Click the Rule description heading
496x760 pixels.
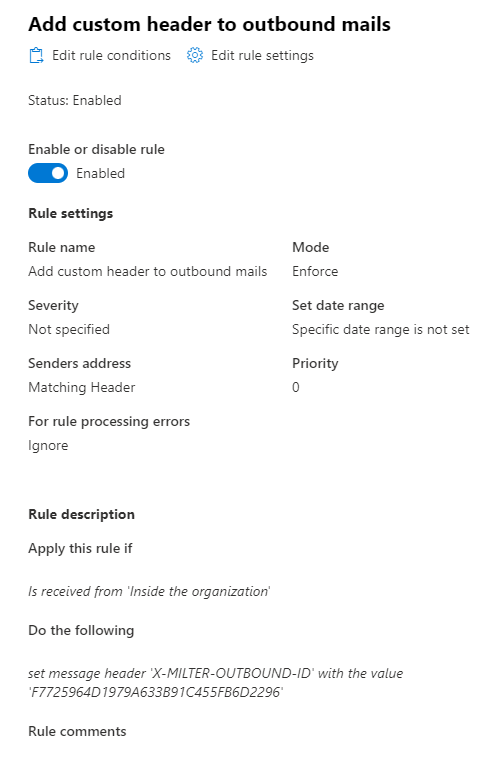point(81,514)
